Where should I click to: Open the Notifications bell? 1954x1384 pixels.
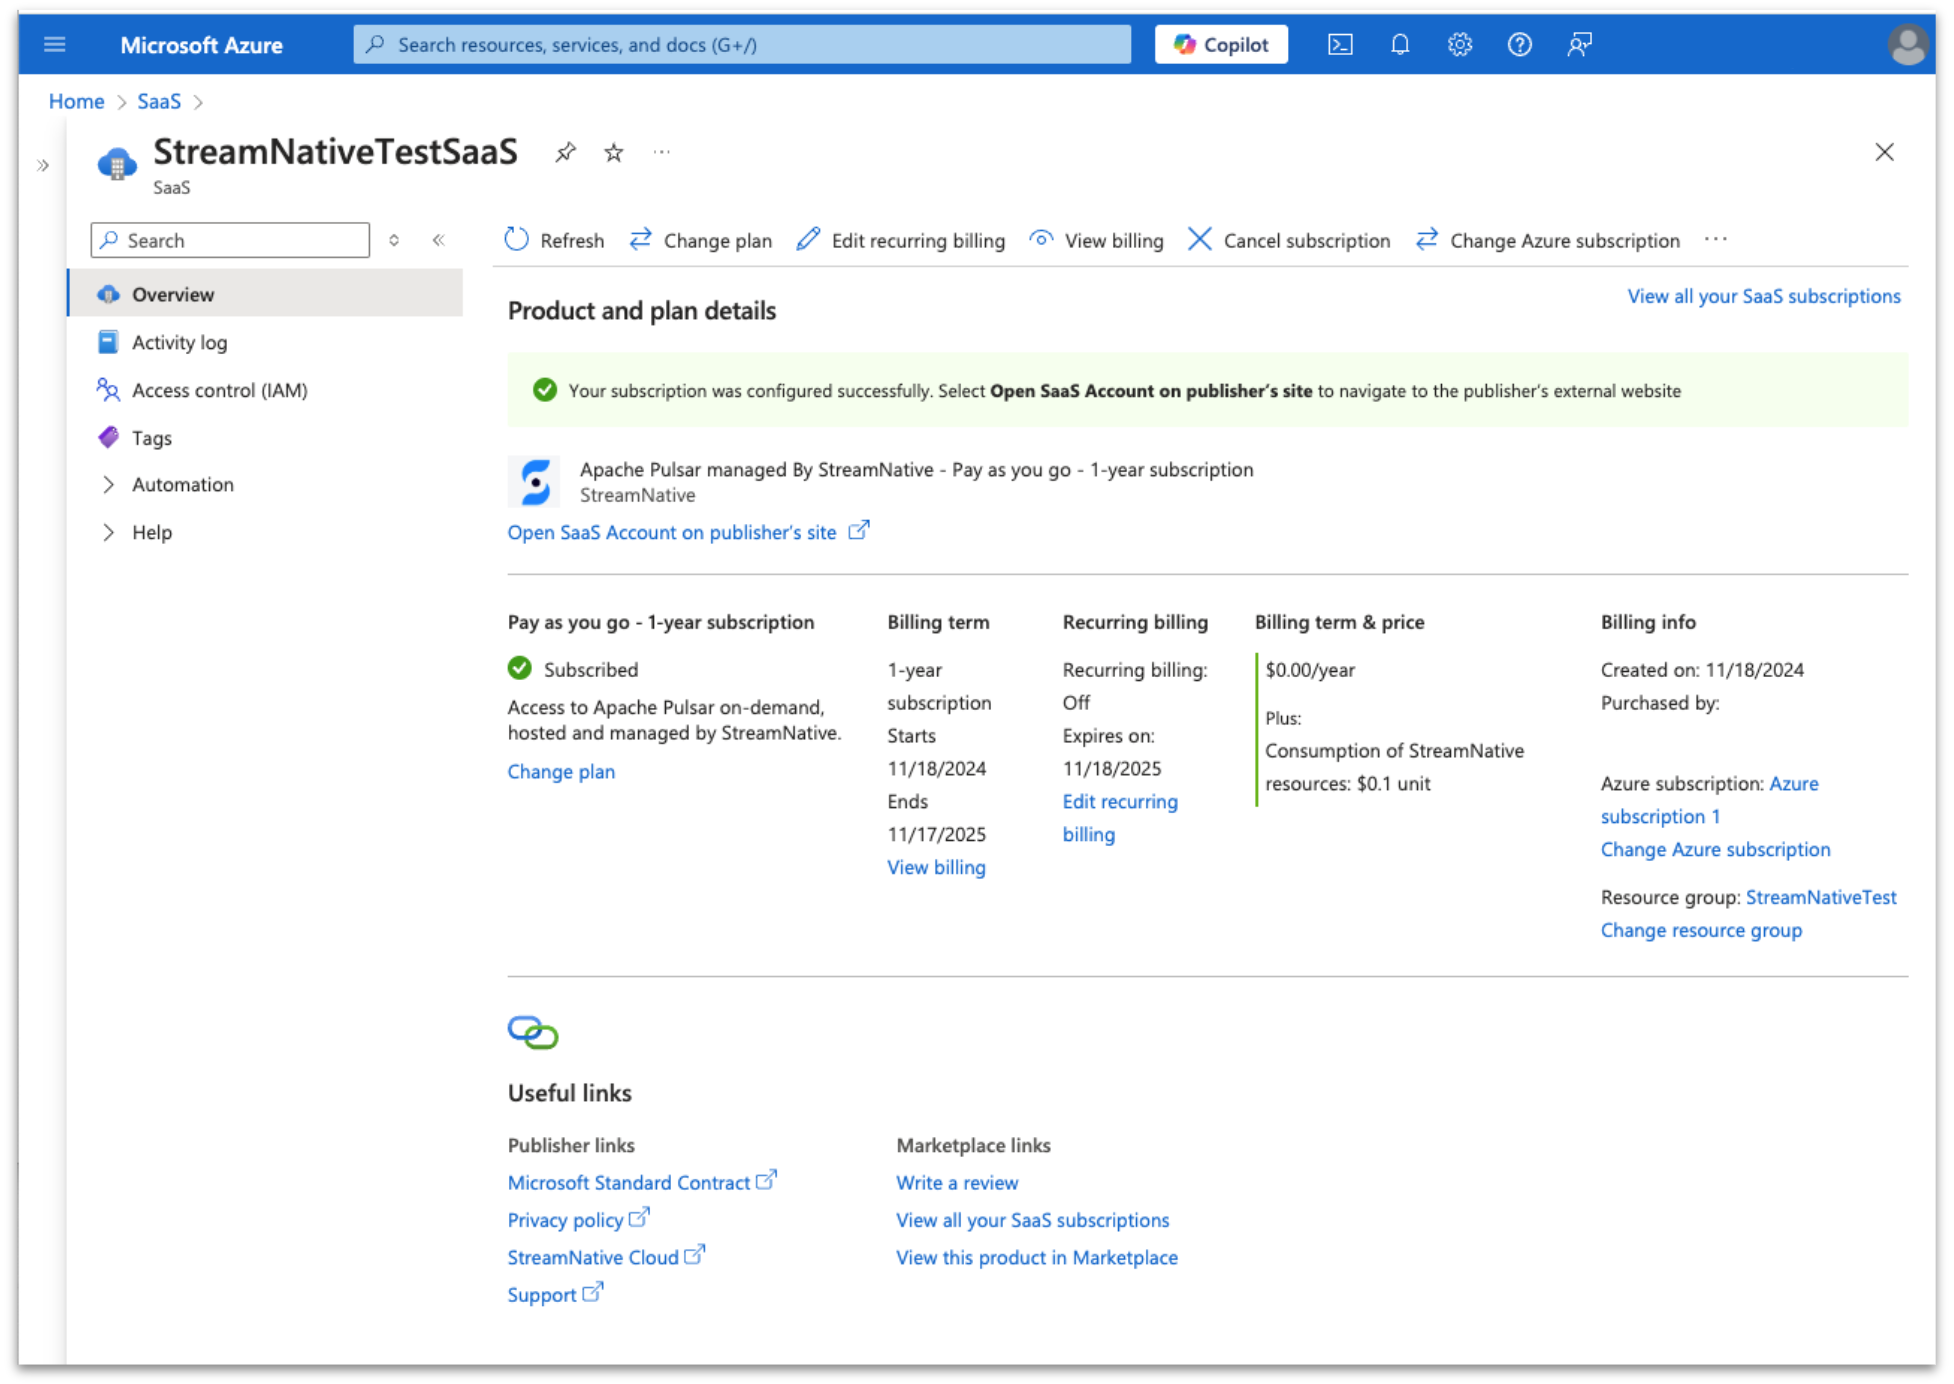click(x=1400, y=44)
